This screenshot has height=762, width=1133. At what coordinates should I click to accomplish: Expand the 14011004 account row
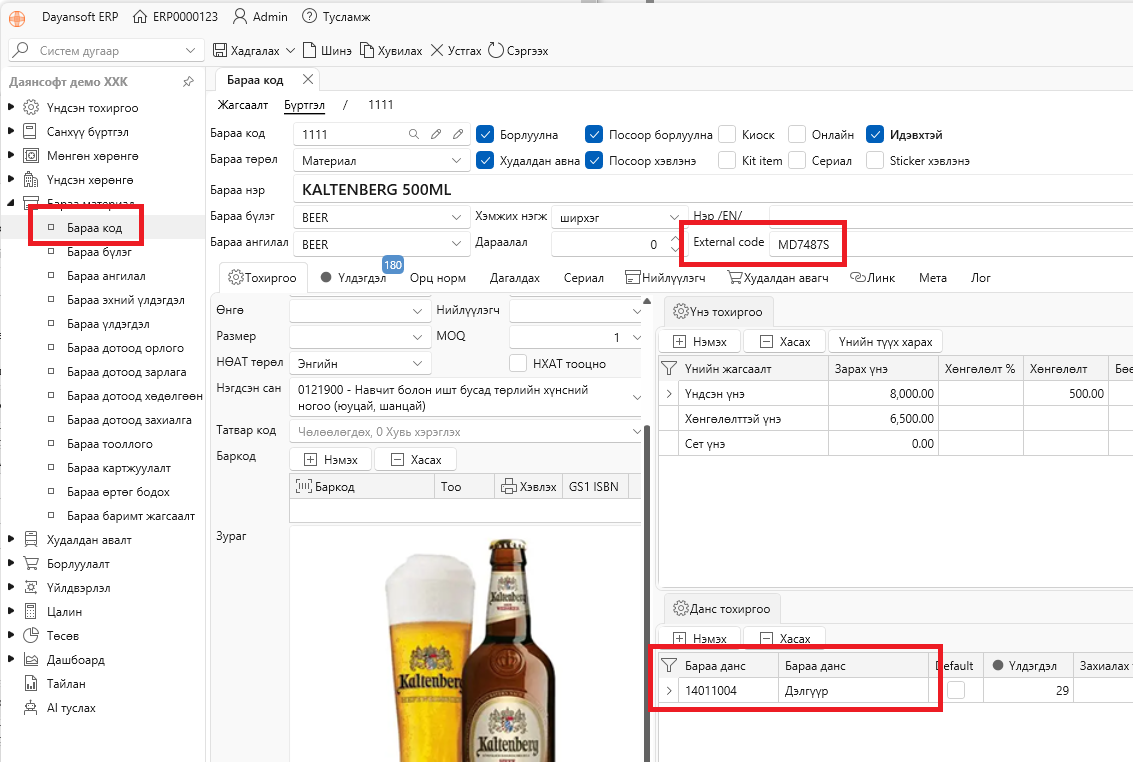tap(669, 690)
